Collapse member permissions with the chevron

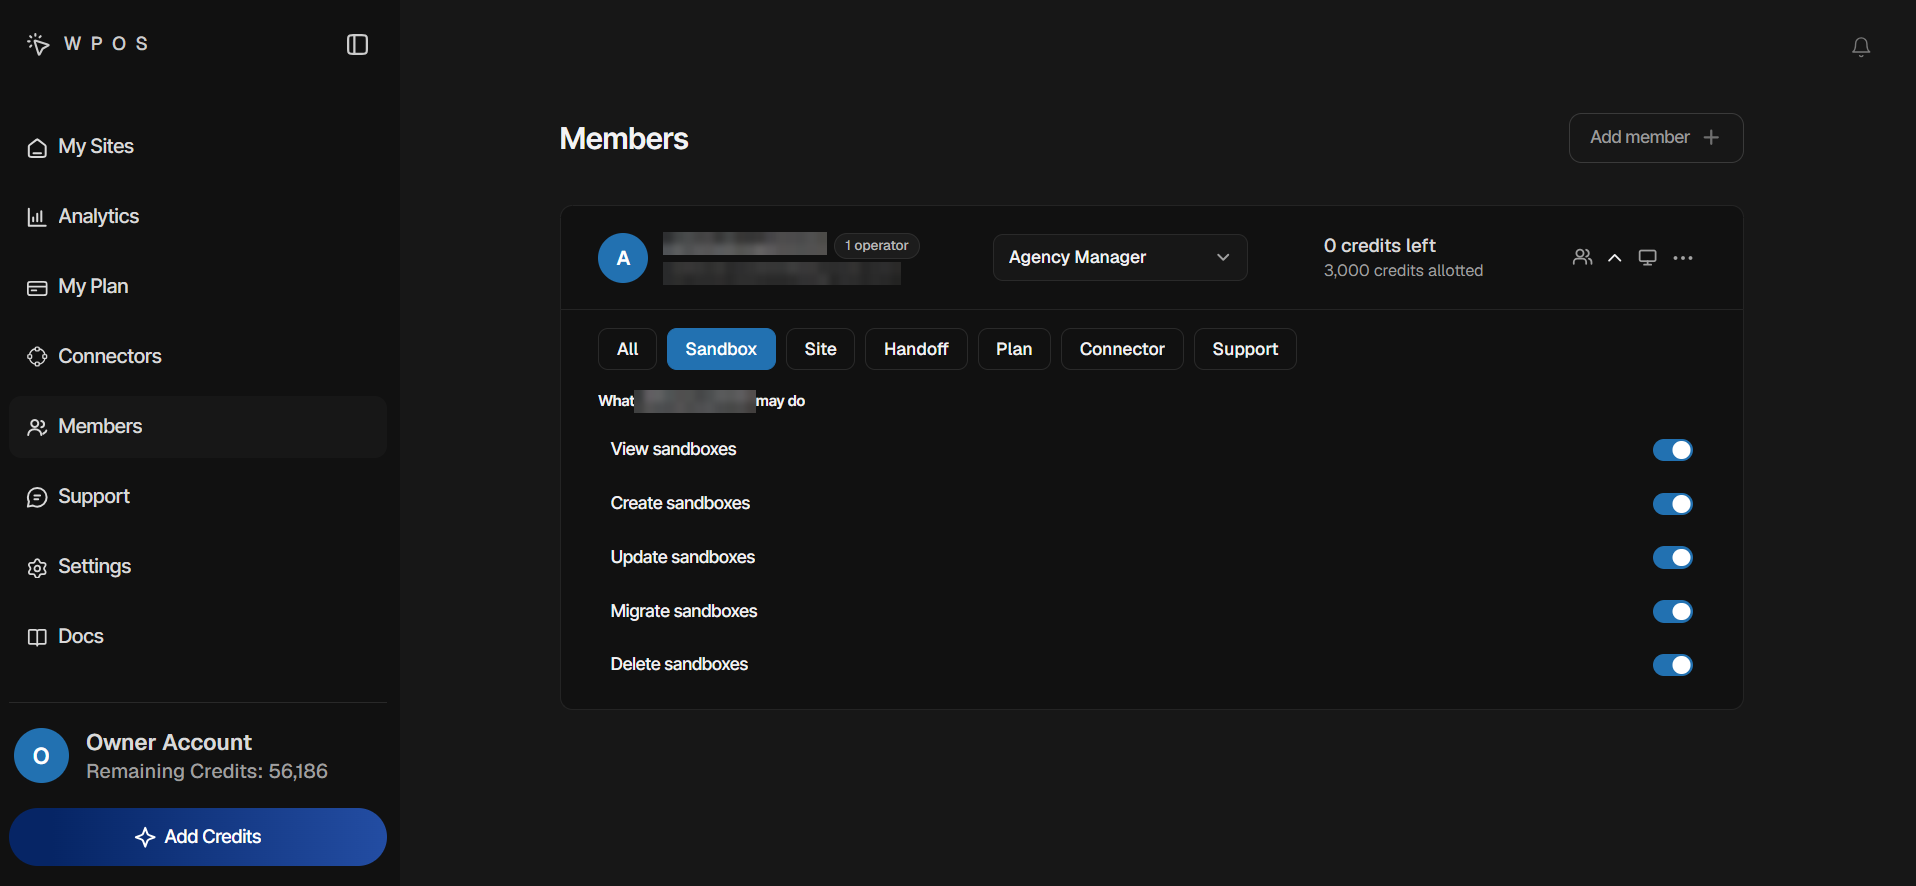coord(1614,258)
